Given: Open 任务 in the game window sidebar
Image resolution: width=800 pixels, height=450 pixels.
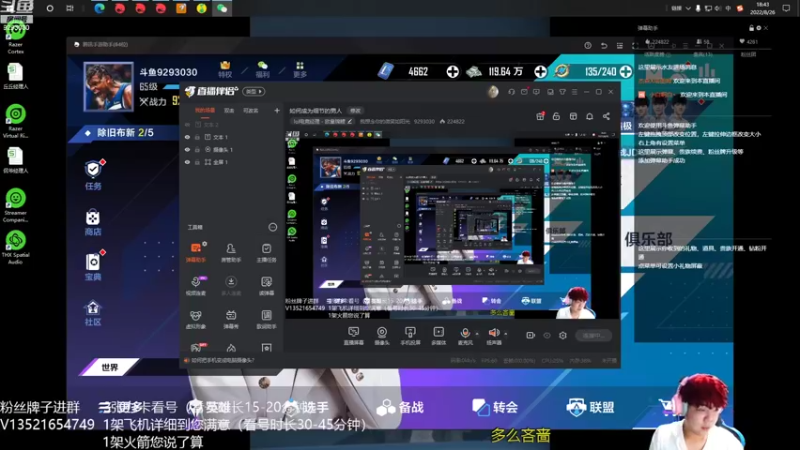Looking at the screenshot, I should tap(93, 175).
